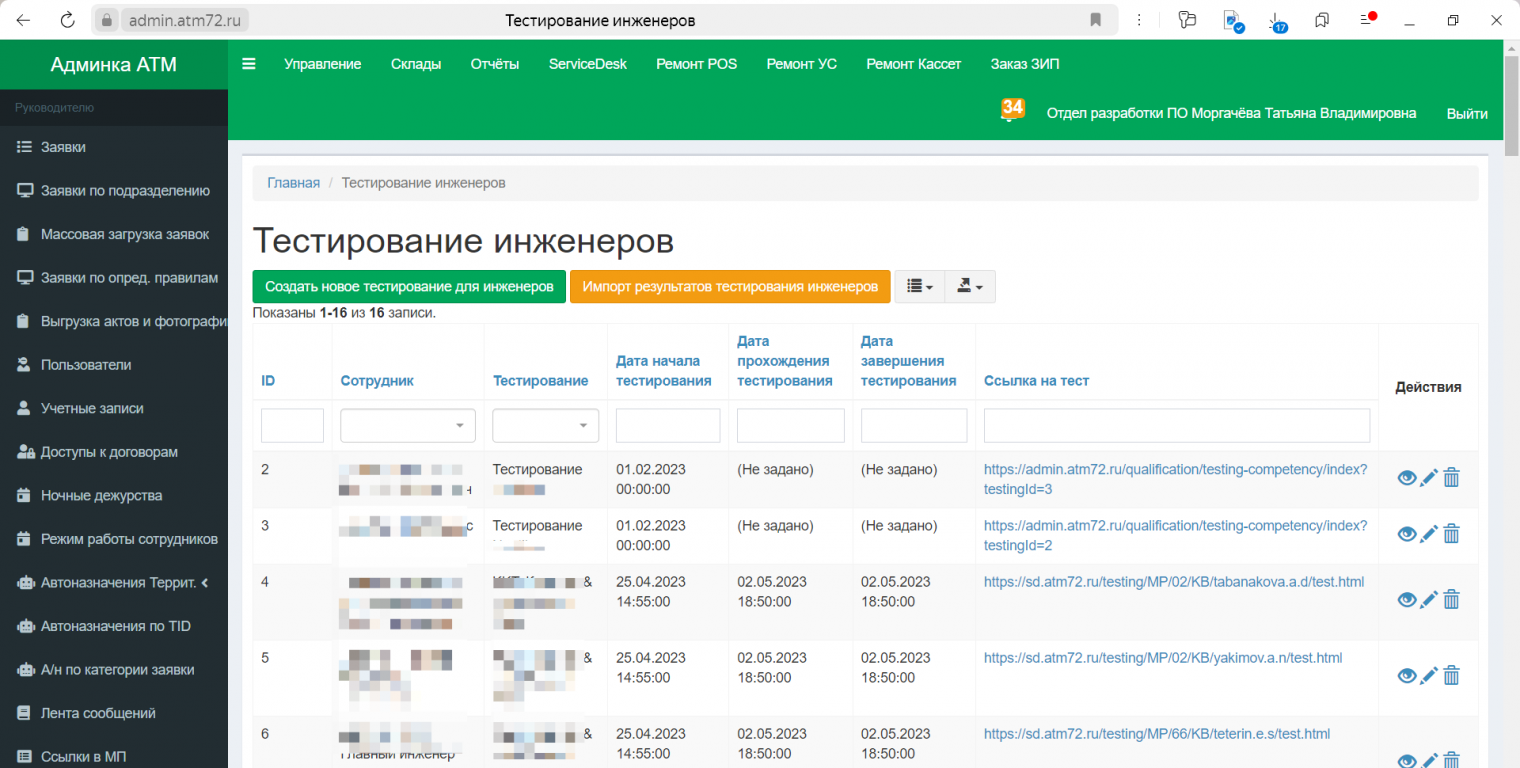View record ID 5 via eye icon
The image size is (1520, 768).
[1406, 676]
